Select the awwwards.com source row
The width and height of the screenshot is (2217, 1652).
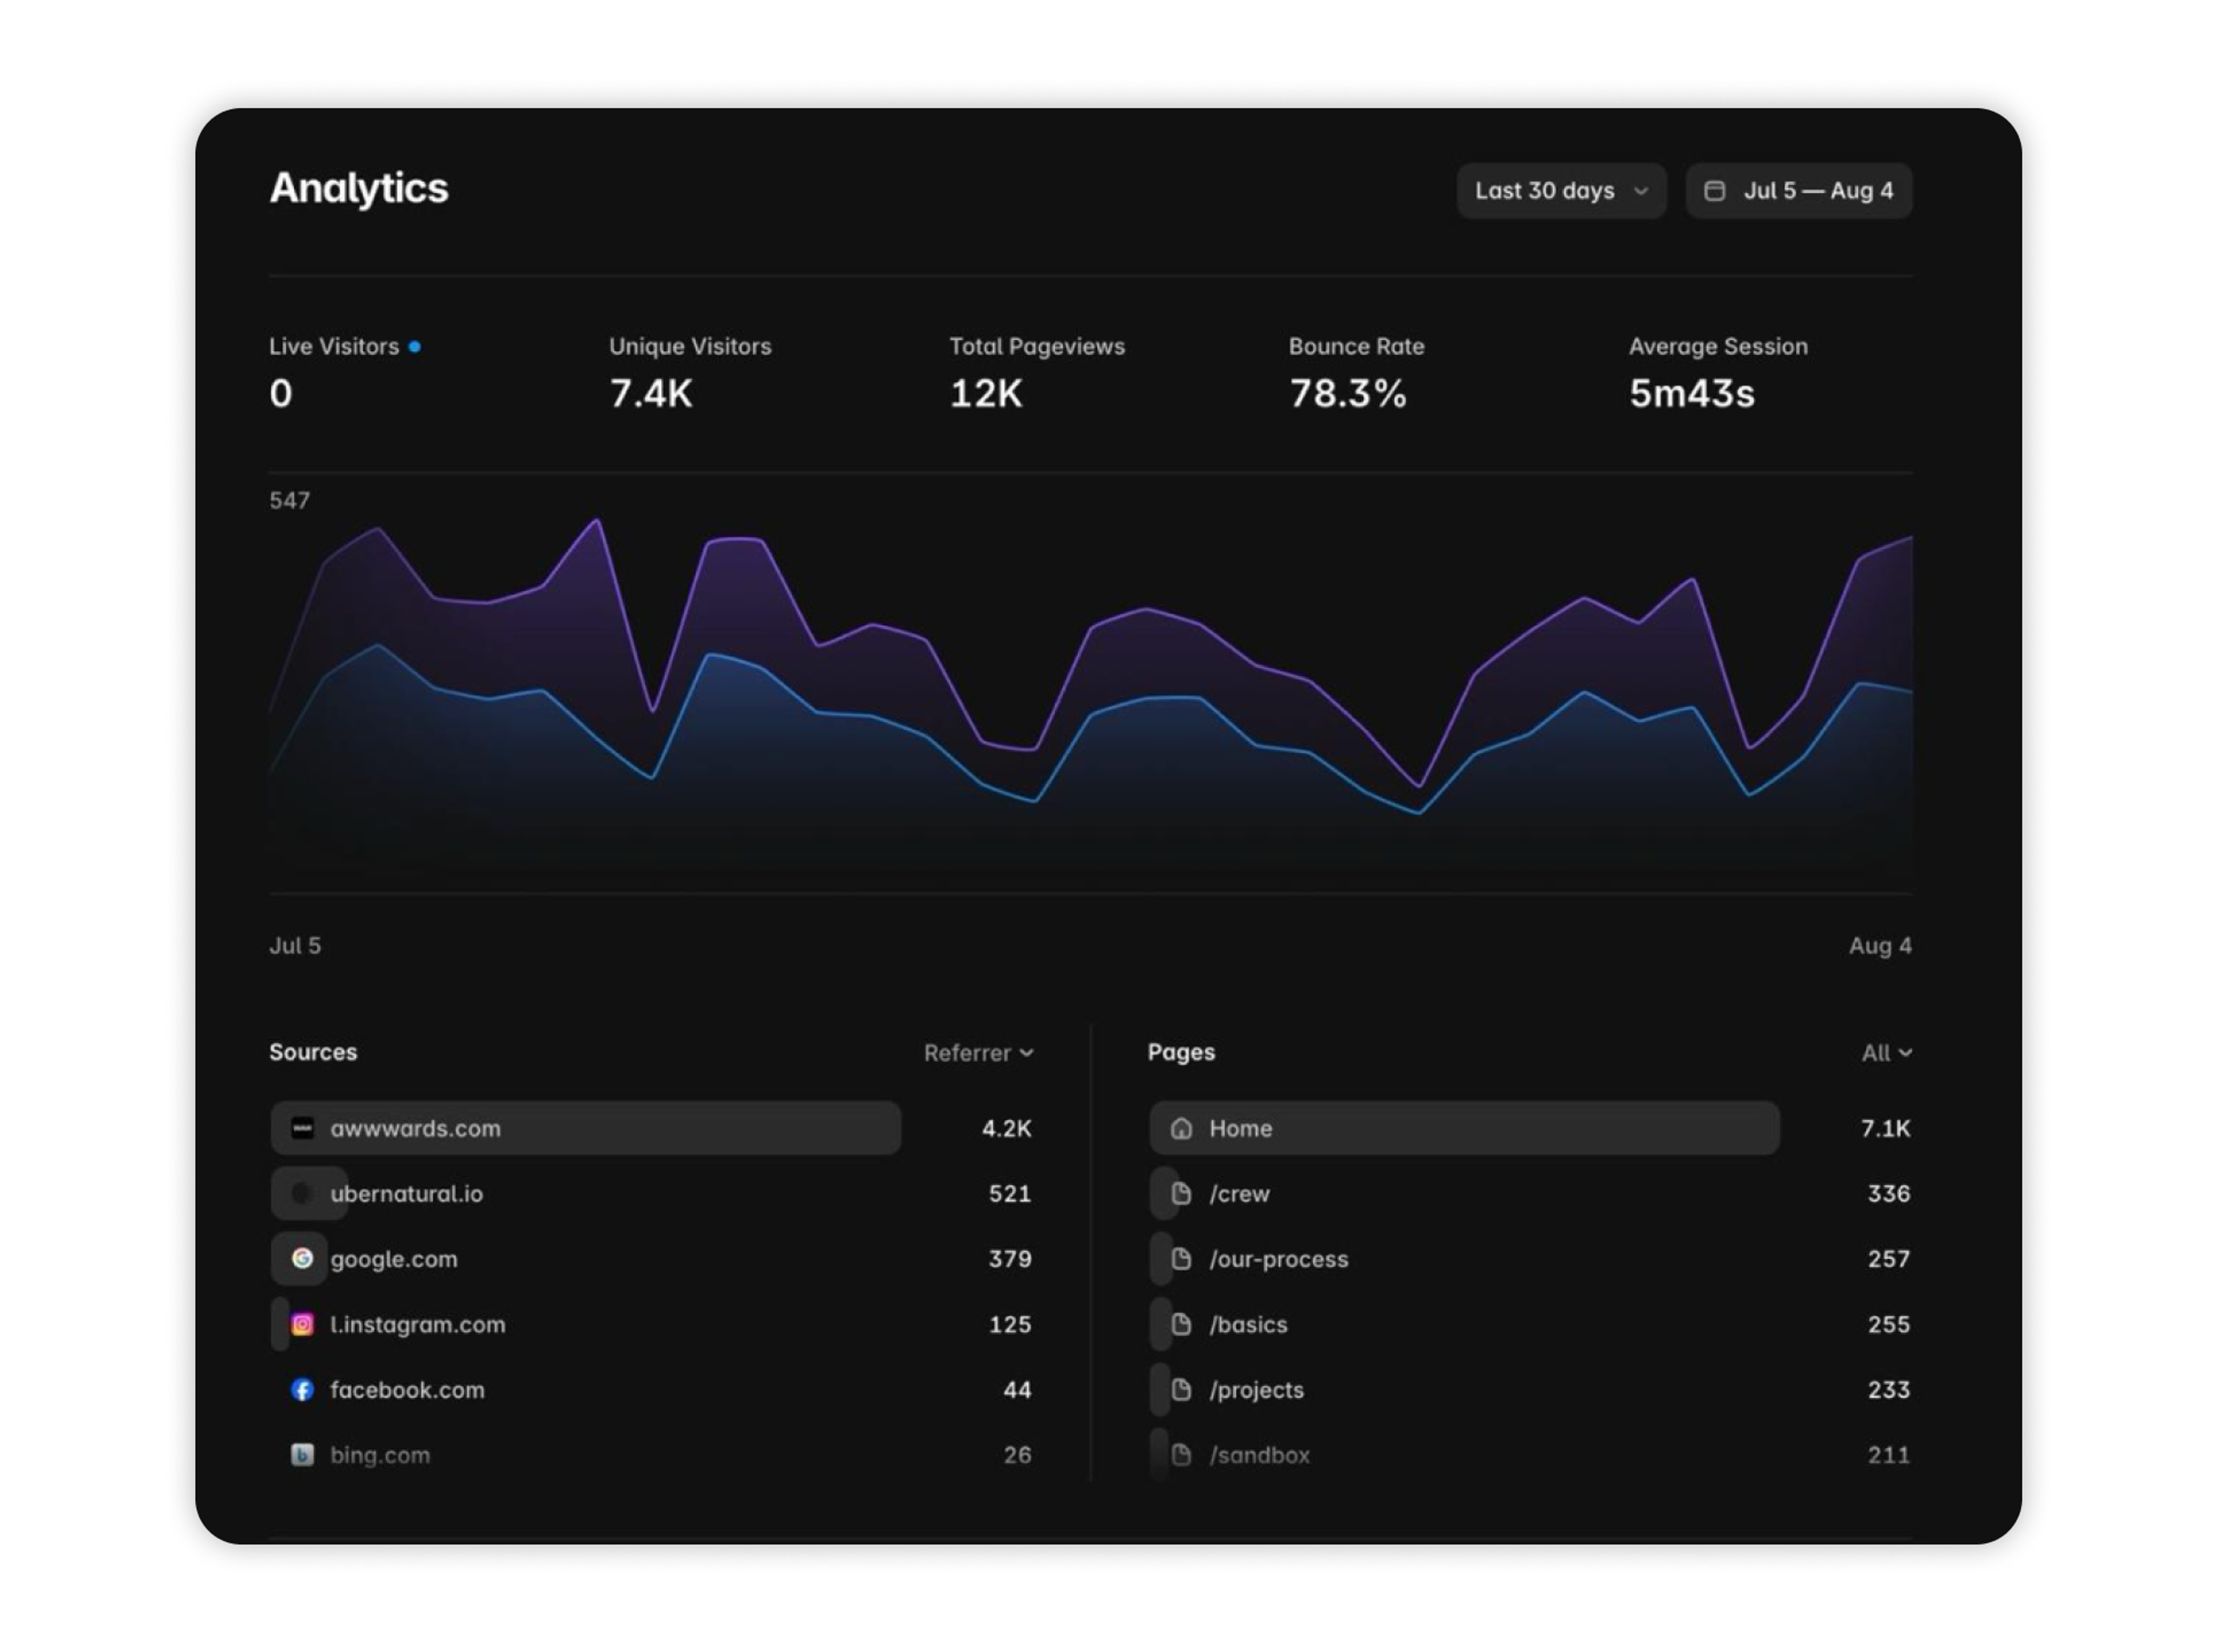(652, 1128)
